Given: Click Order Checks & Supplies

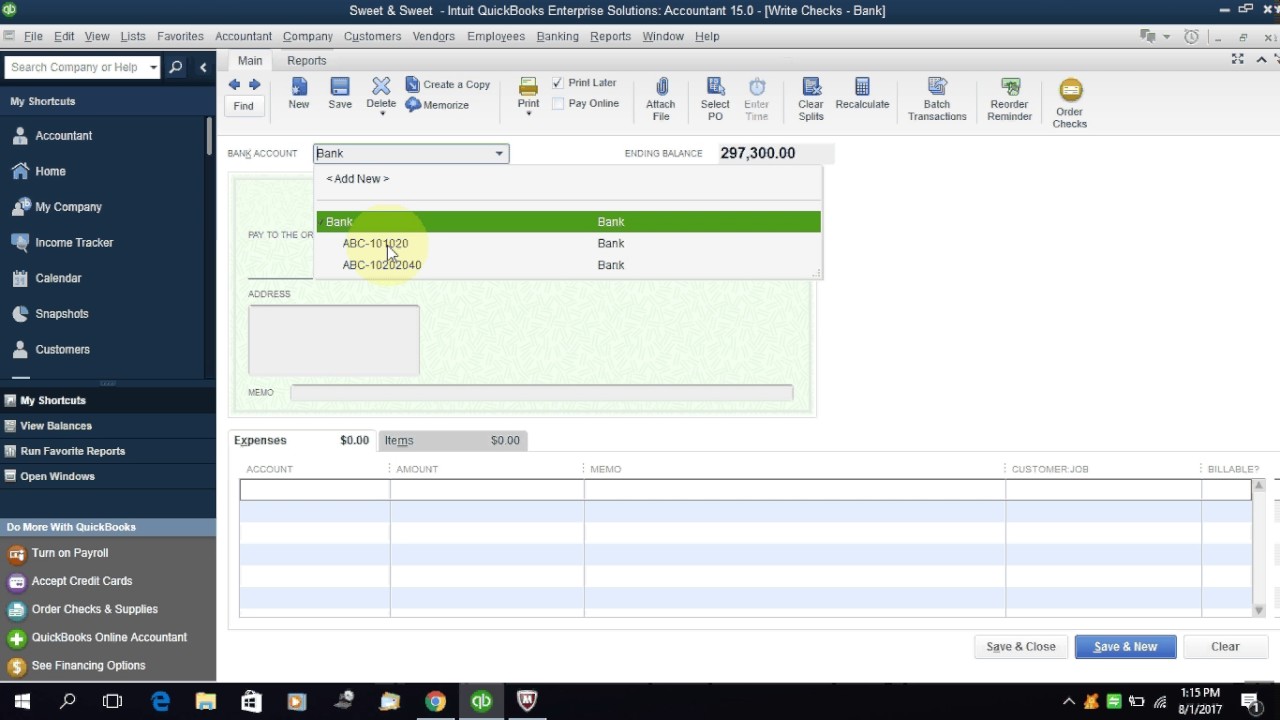Looking at the screenshot, I should [94, 609].
